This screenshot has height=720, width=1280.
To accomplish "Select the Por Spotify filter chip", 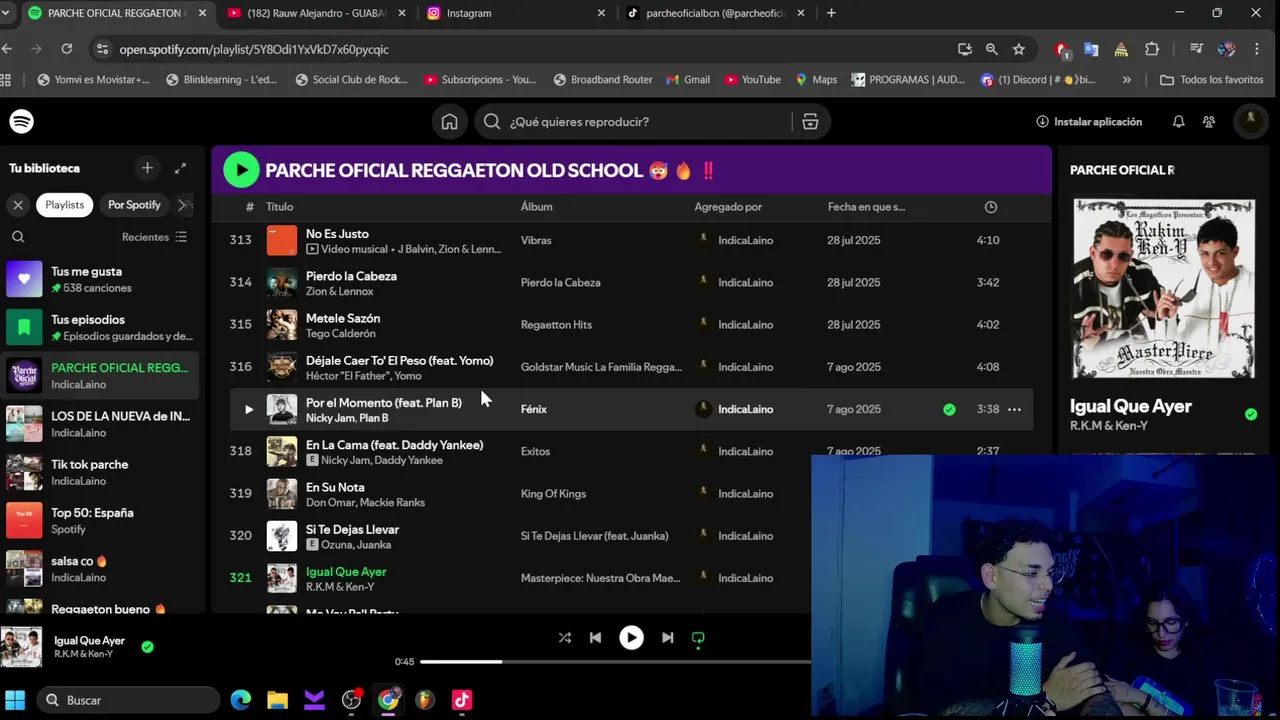I will click(x=134, y=205).
